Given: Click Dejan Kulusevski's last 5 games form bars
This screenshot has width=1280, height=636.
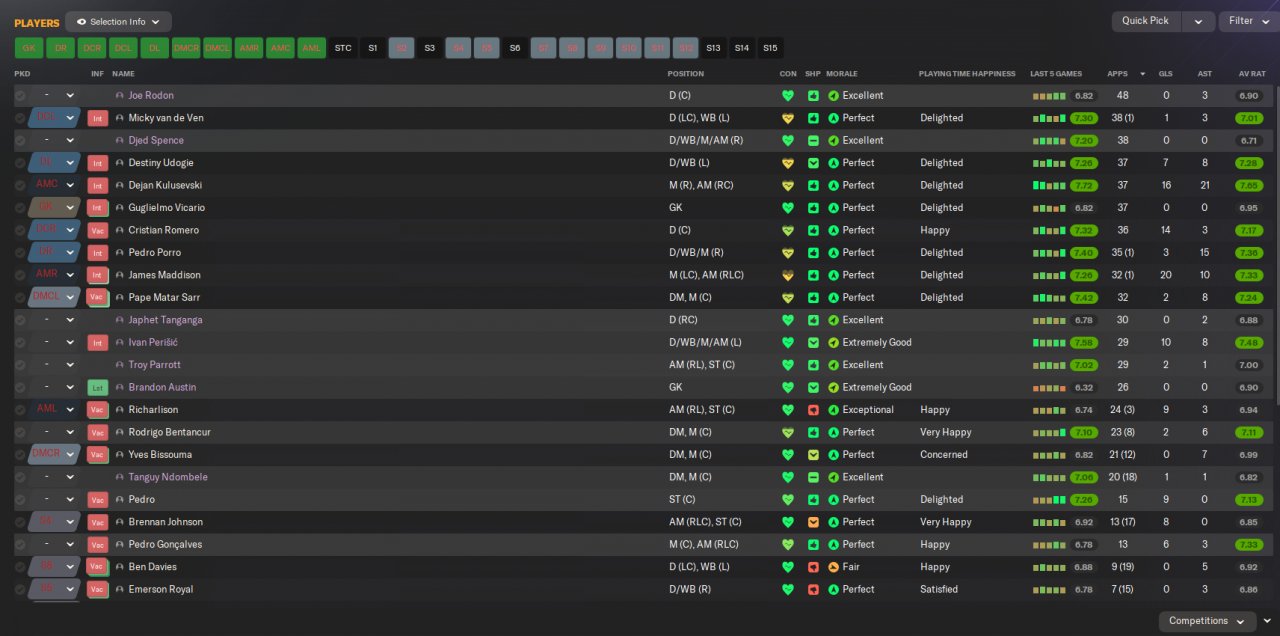Looking at the screenshot, I should (x=1049, y=185).
